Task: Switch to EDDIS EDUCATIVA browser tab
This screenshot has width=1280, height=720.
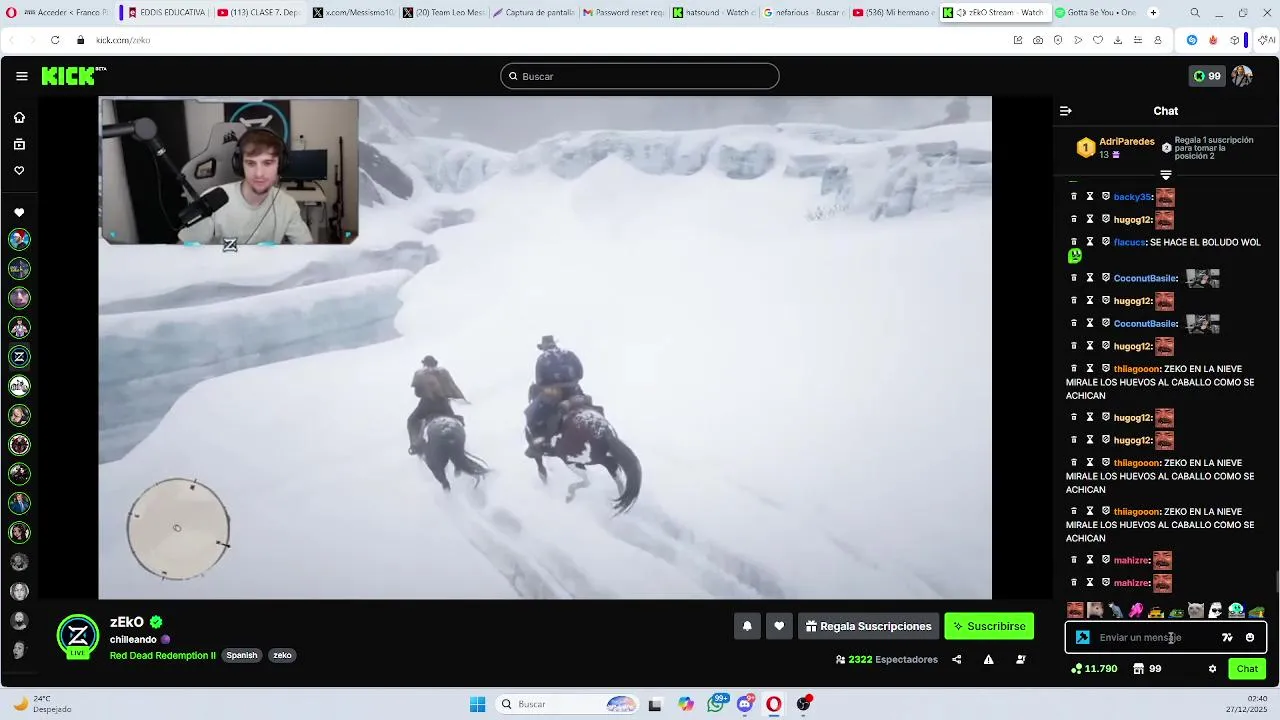Action: (166, 13)
